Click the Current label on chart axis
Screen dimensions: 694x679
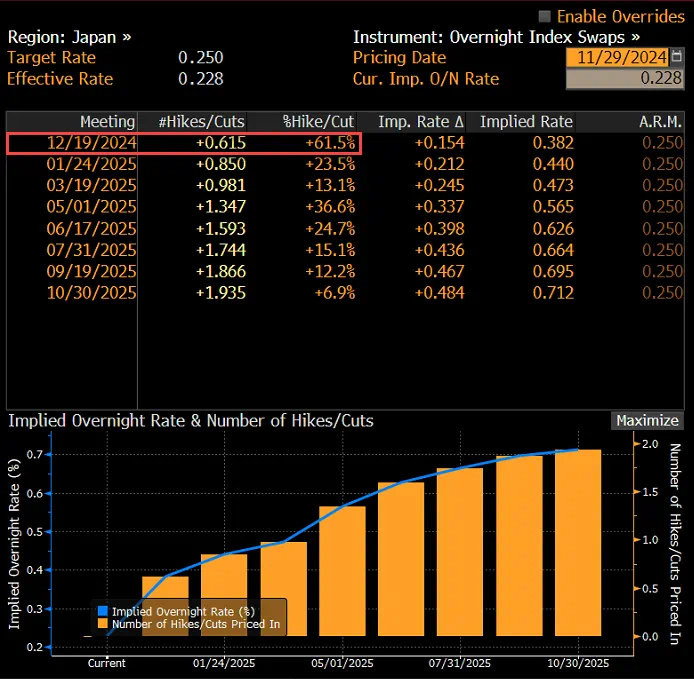pyautogui.click(x=106, y=663)
